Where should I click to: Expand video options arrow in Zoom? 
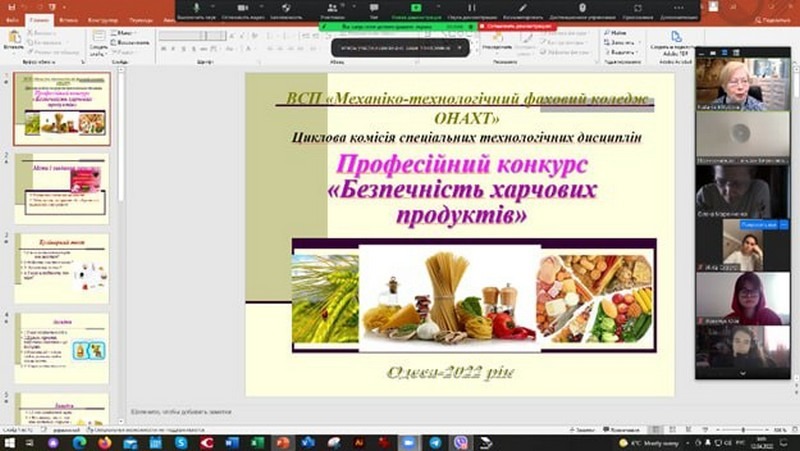coord(261,6)
